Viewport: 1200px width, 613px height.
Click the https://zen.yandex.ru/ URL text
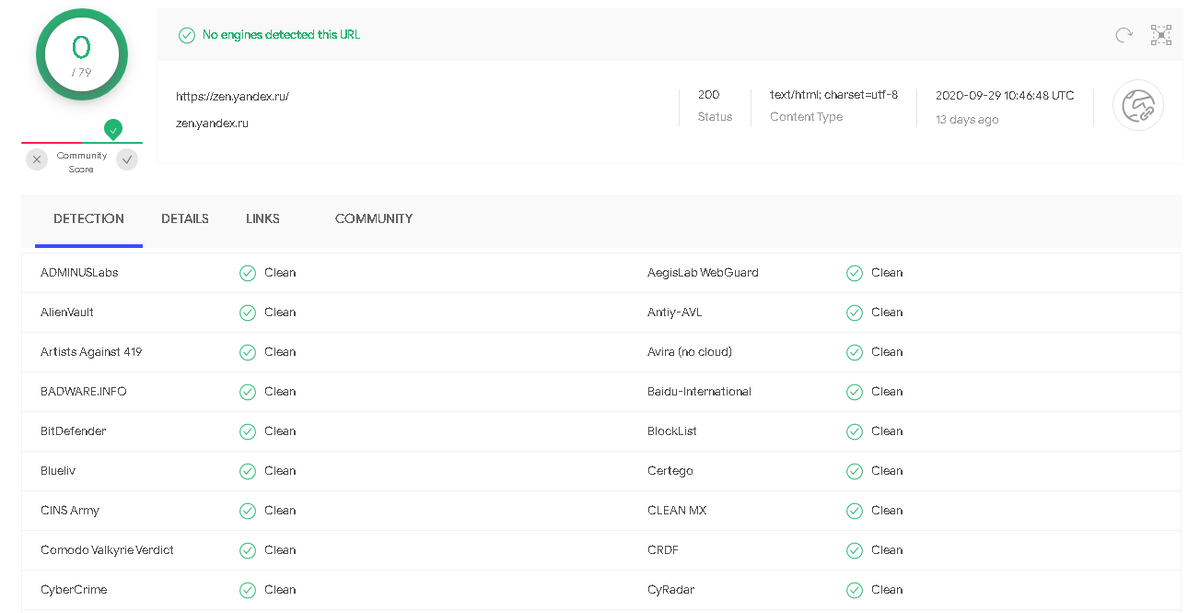(232, 97)
